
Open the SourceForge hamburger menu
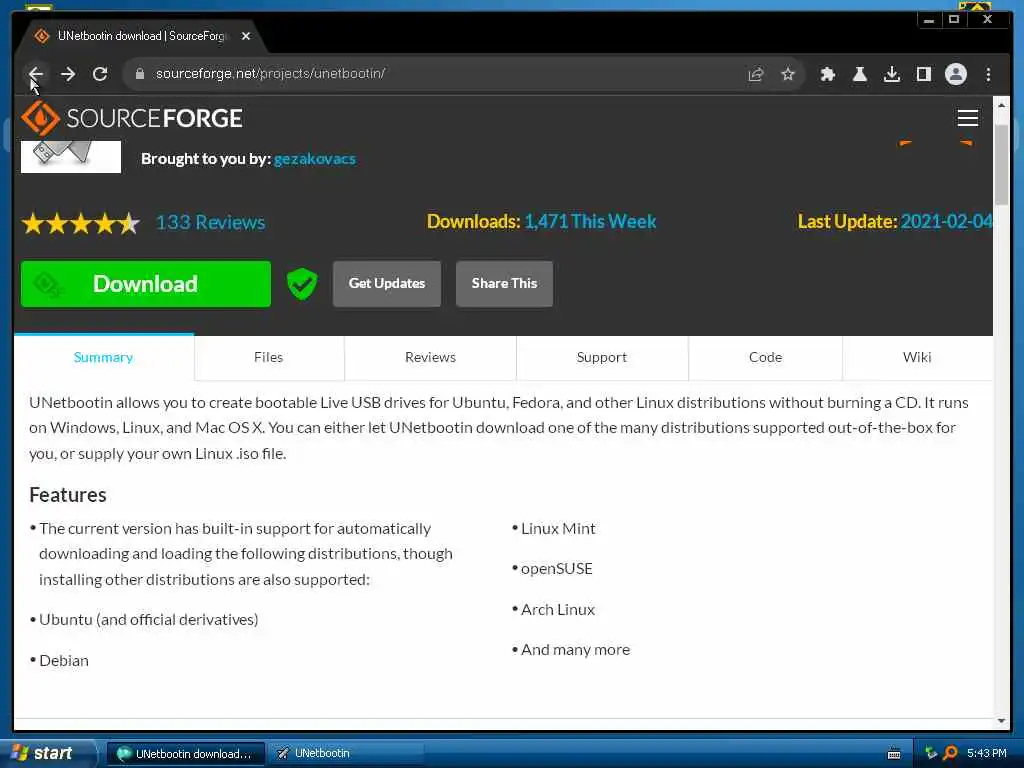point(967,118)
